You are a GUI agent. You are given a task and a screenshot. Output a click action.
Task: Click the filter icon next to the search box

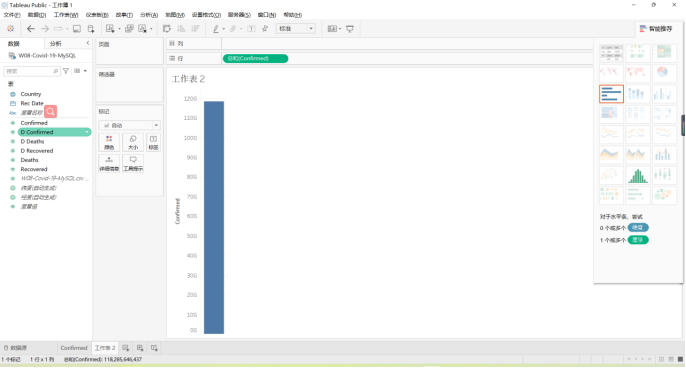pos(66,71)
